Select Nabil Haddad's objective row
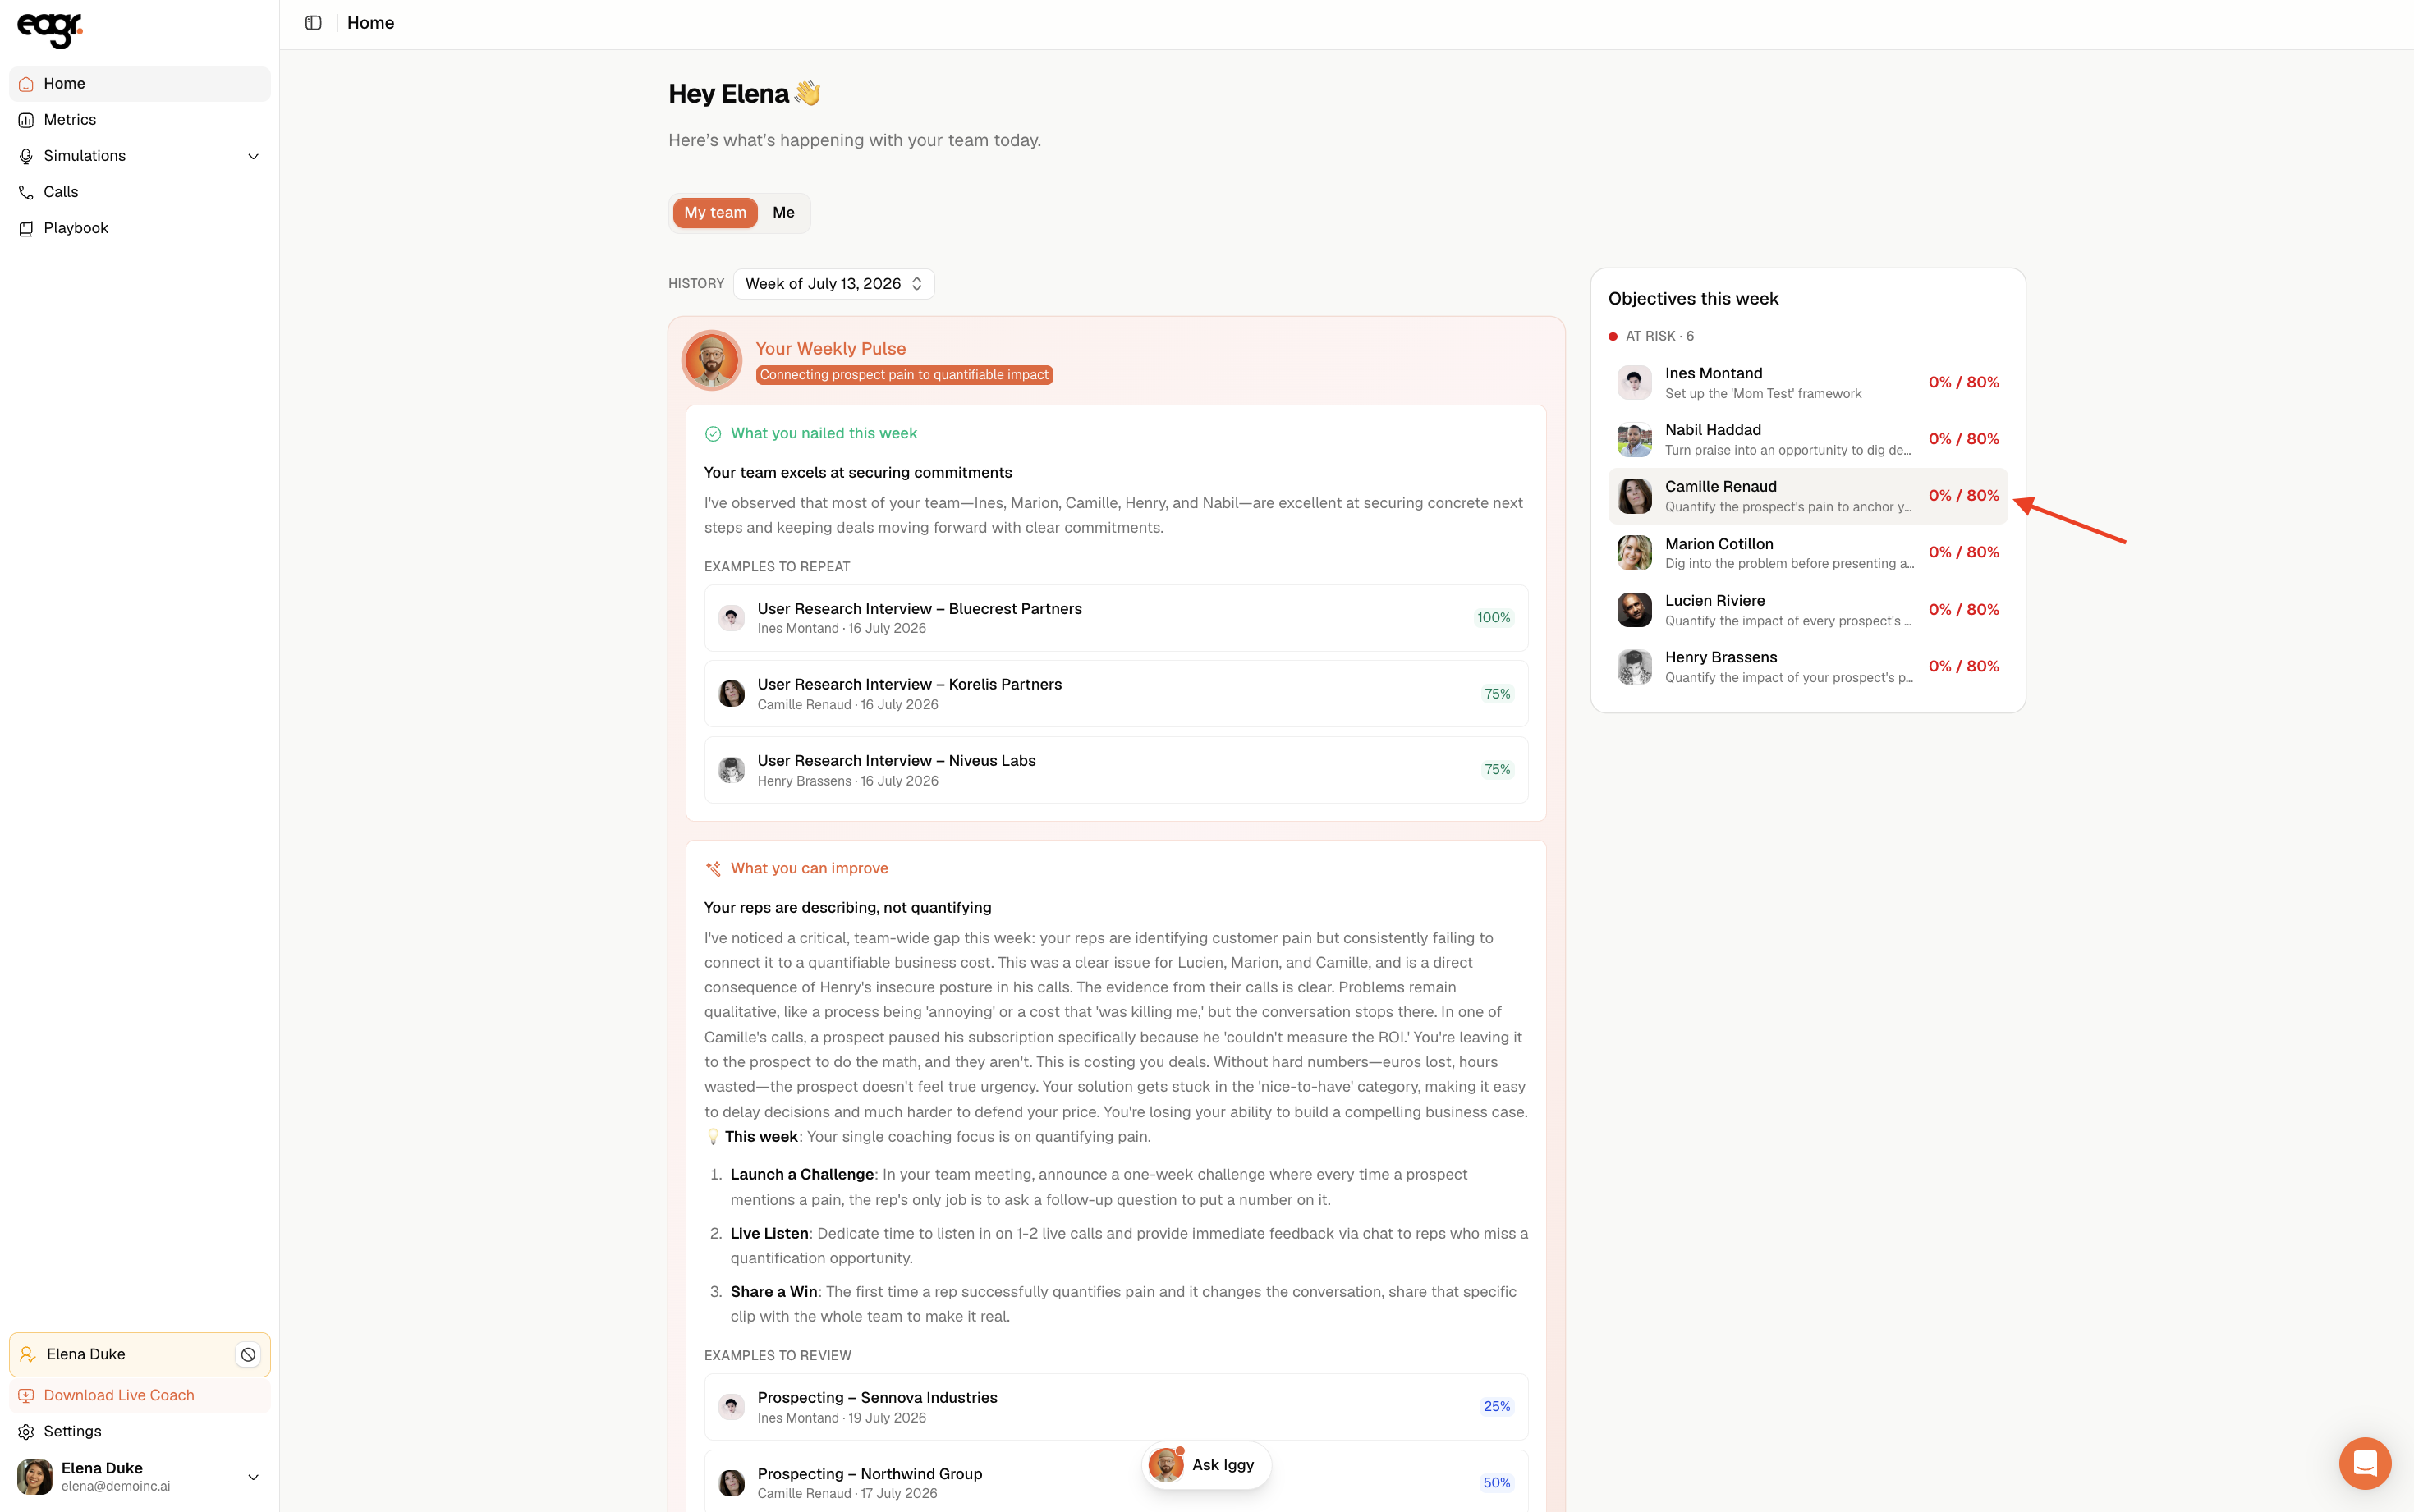This screenshot has width=2414, height=1512. tap(1808, 439)
